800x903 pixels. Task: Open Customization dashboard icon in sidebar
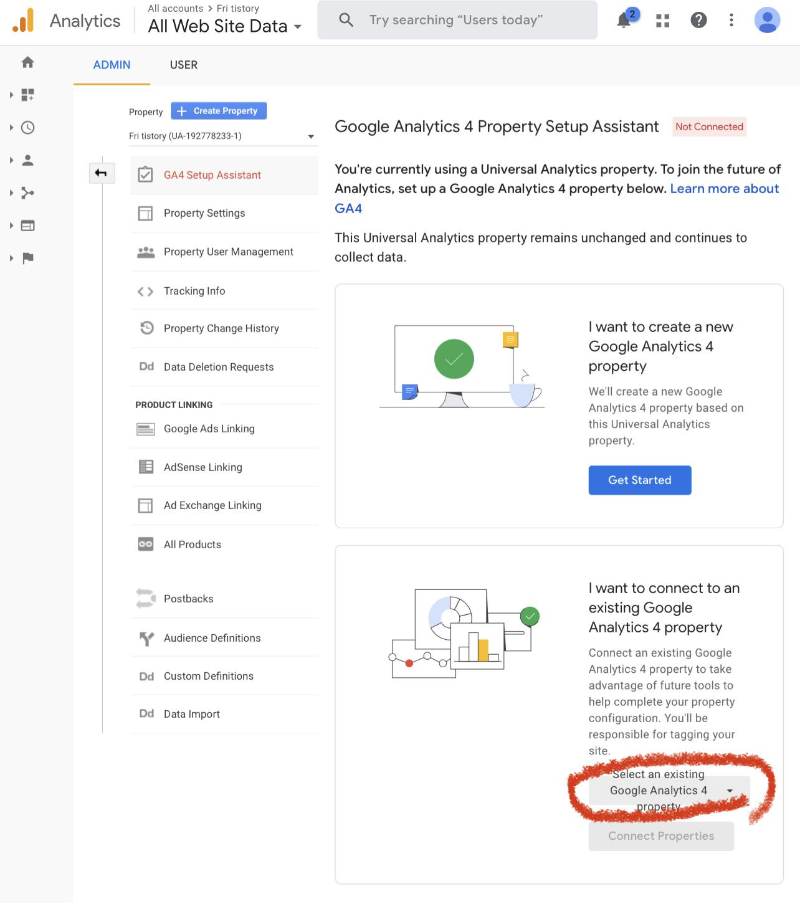(x=28, y=94)
